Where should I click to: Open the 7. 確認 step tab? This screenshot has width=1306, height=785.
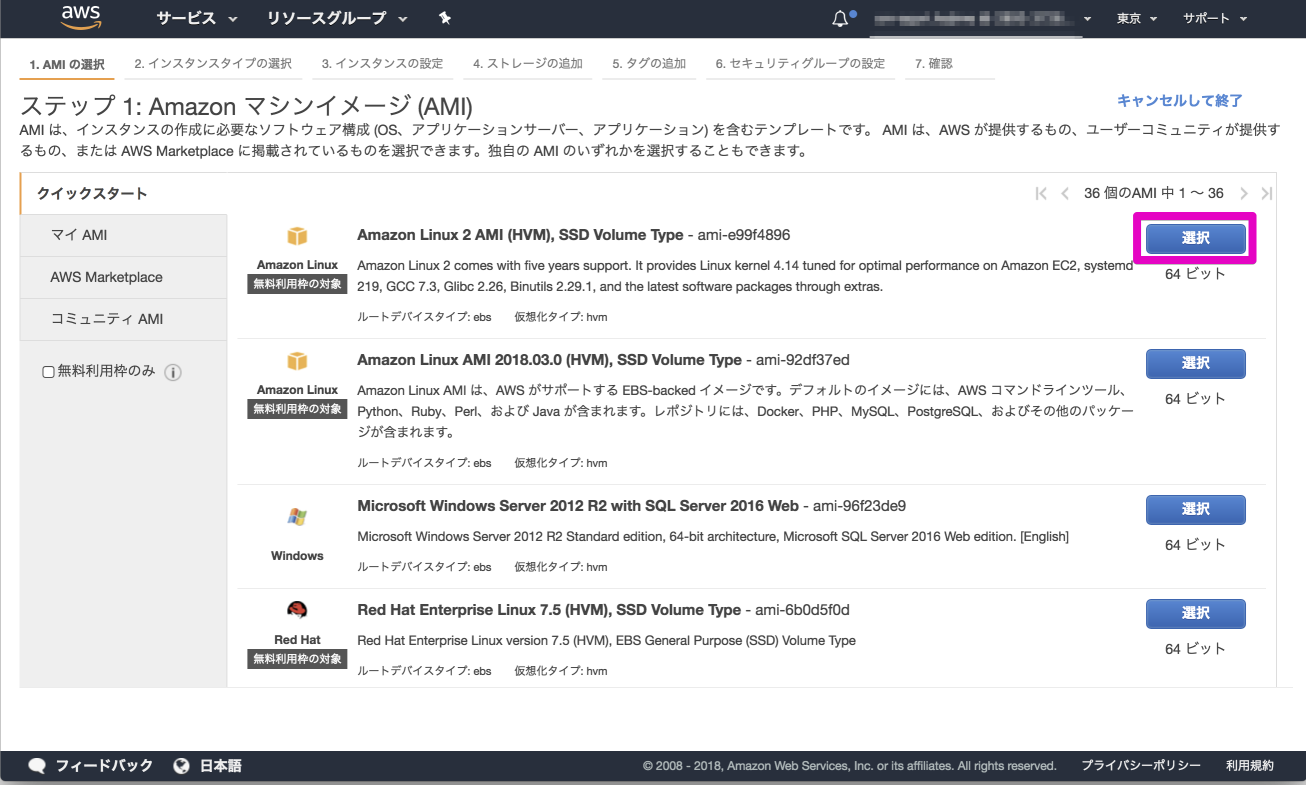coord(950,64)
